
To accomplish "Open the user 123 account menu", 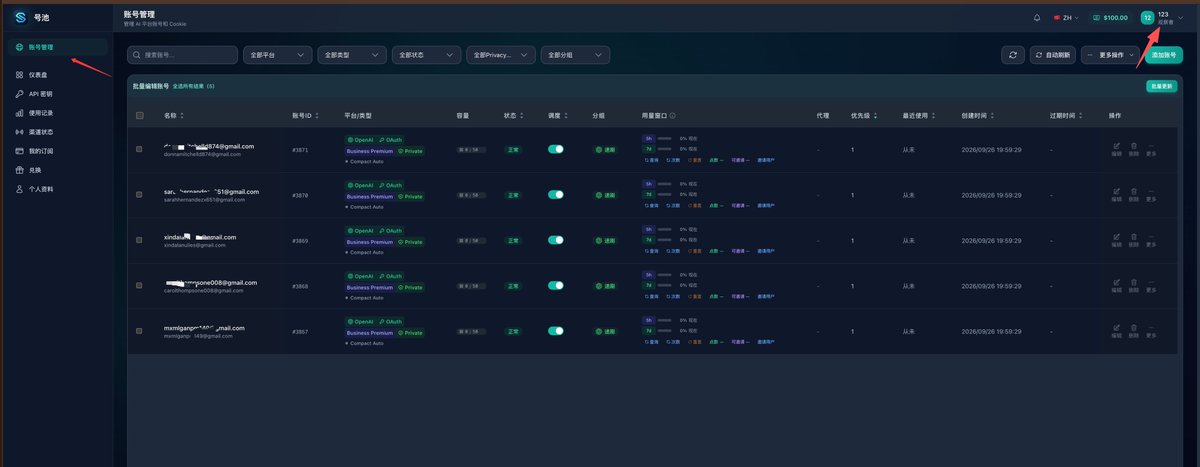I will 1162,17.
